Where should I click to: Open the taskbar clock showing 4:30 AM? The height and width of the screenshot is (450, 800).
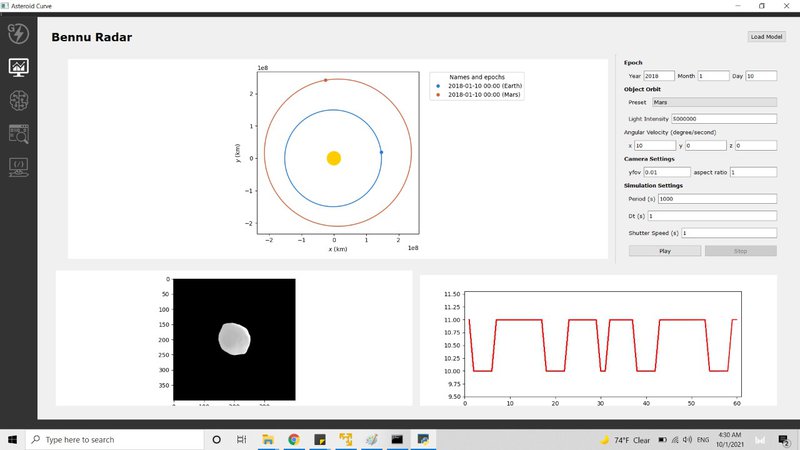point(730,440)
